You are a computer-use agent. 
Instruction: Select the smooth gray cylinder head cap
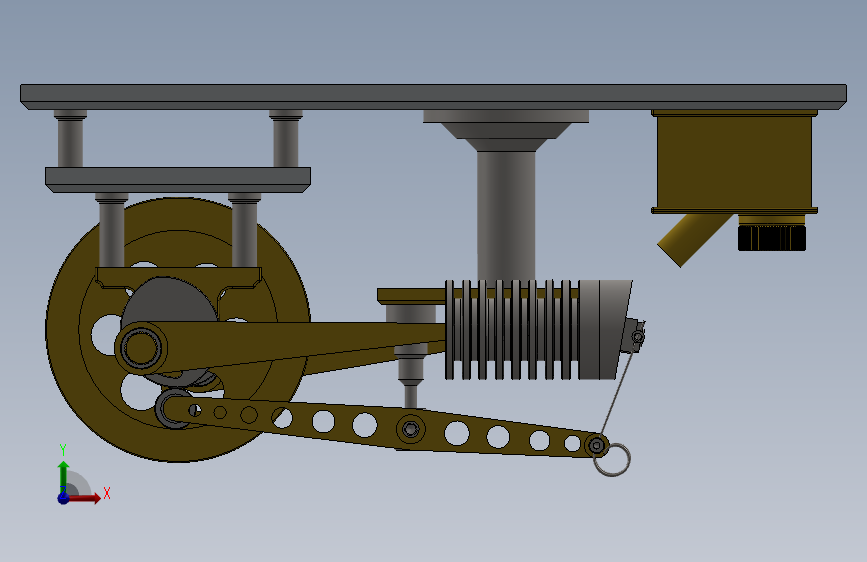pos(605,330)
